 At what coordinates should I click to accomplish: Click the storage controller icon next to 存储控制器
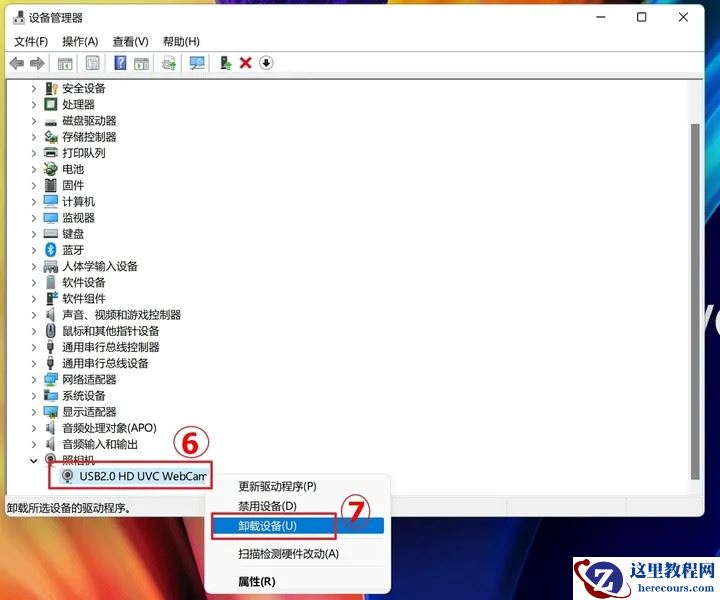coord(51,136)
